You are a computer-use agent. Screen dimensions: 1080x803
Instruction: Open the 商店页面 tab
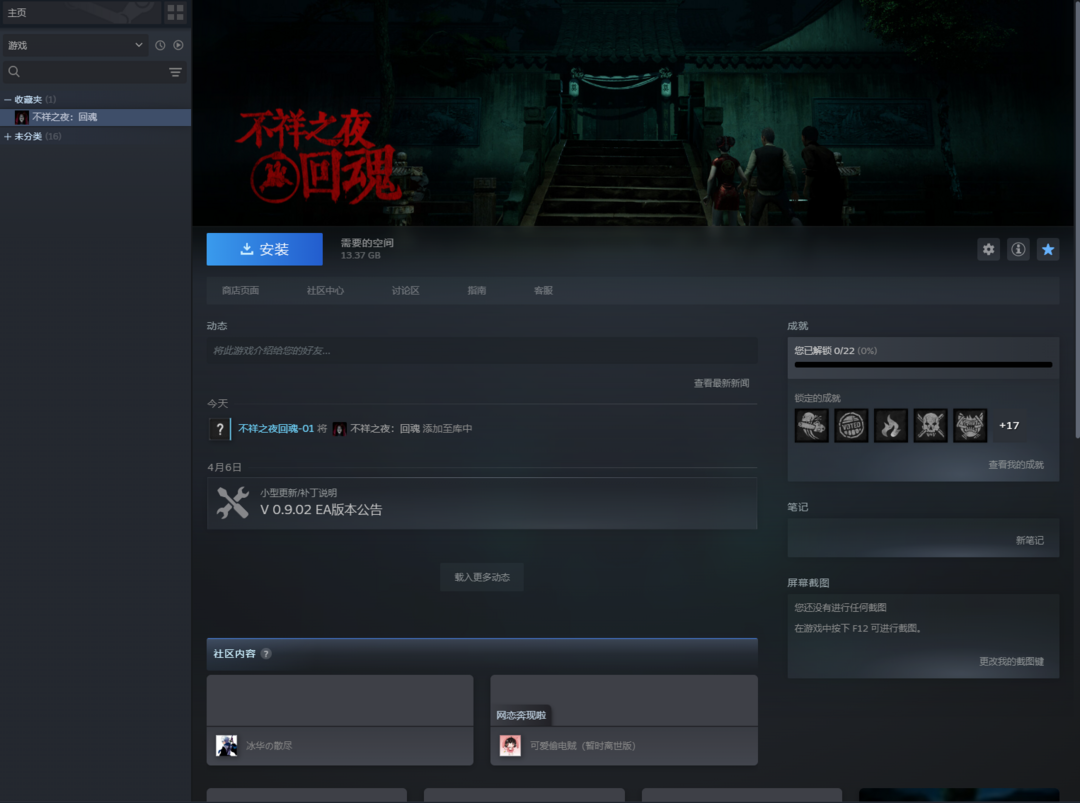(x=240, y=291)
